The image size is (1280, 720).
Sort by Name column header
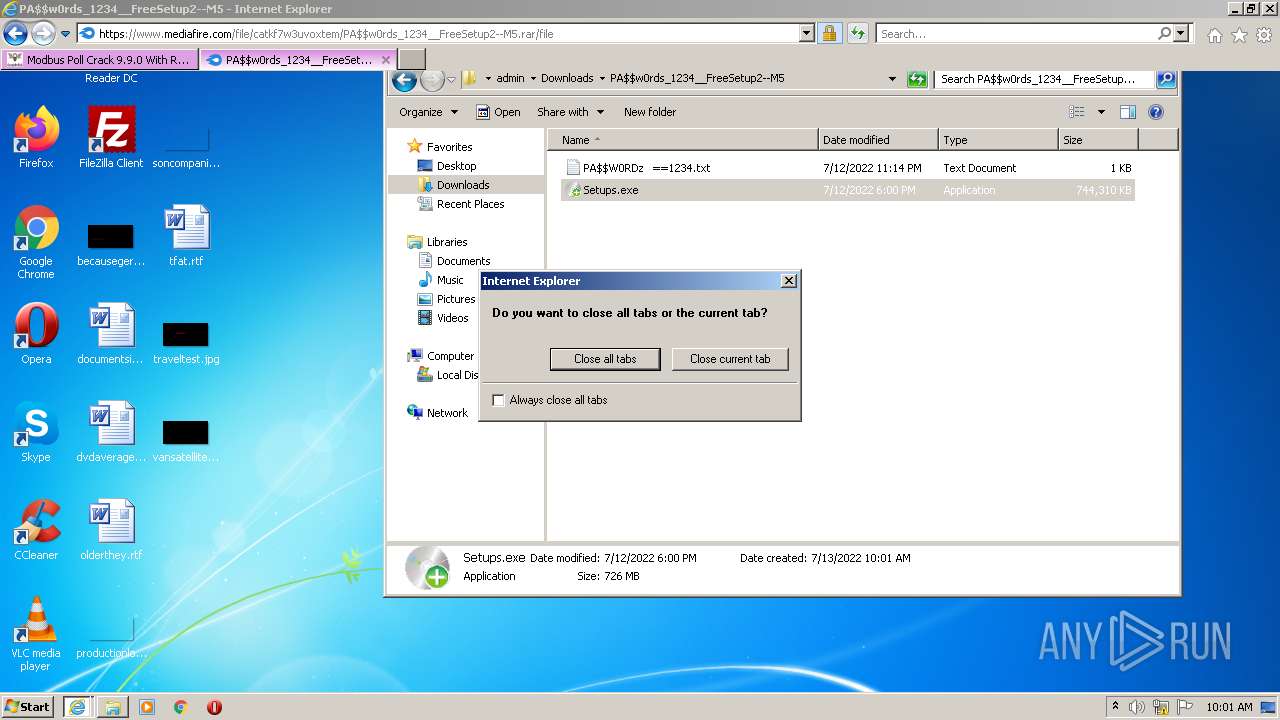(682, 140)
